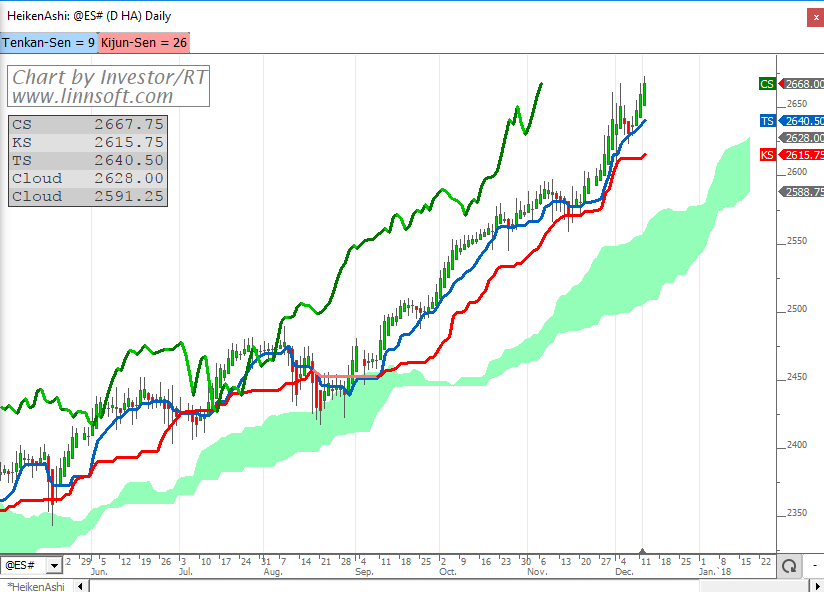
Task: Click the blue TS price marker label
Action: [767, 121]
